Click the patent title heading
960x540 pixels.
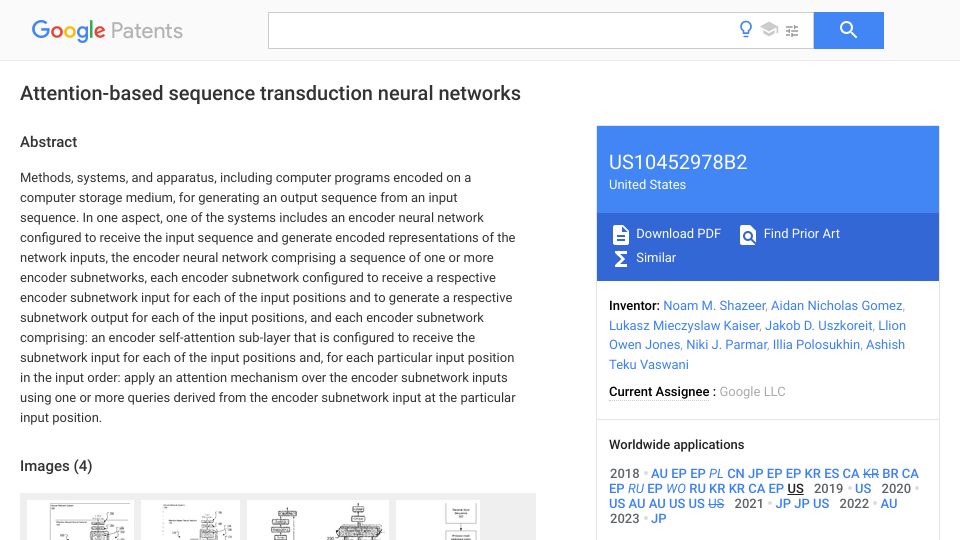[x=270, y=94]
